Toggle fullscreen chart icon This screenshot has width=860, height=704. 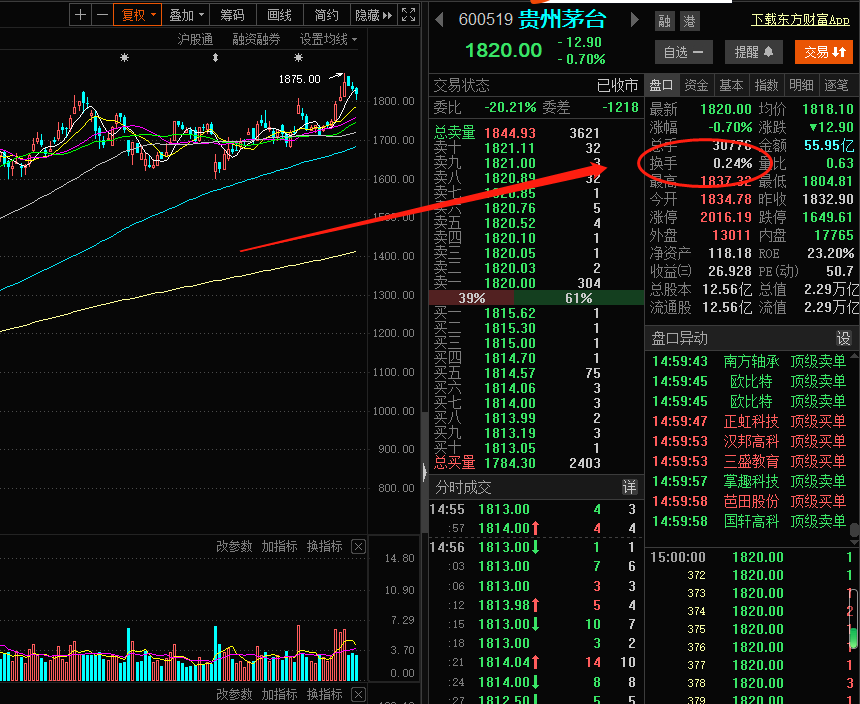(409, 15)
